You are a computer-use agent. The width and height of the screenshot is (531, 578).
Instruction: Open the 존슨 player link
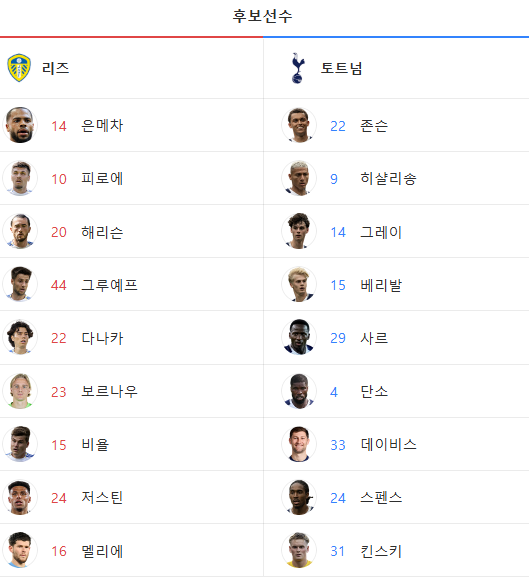click(x=374, y=126)
